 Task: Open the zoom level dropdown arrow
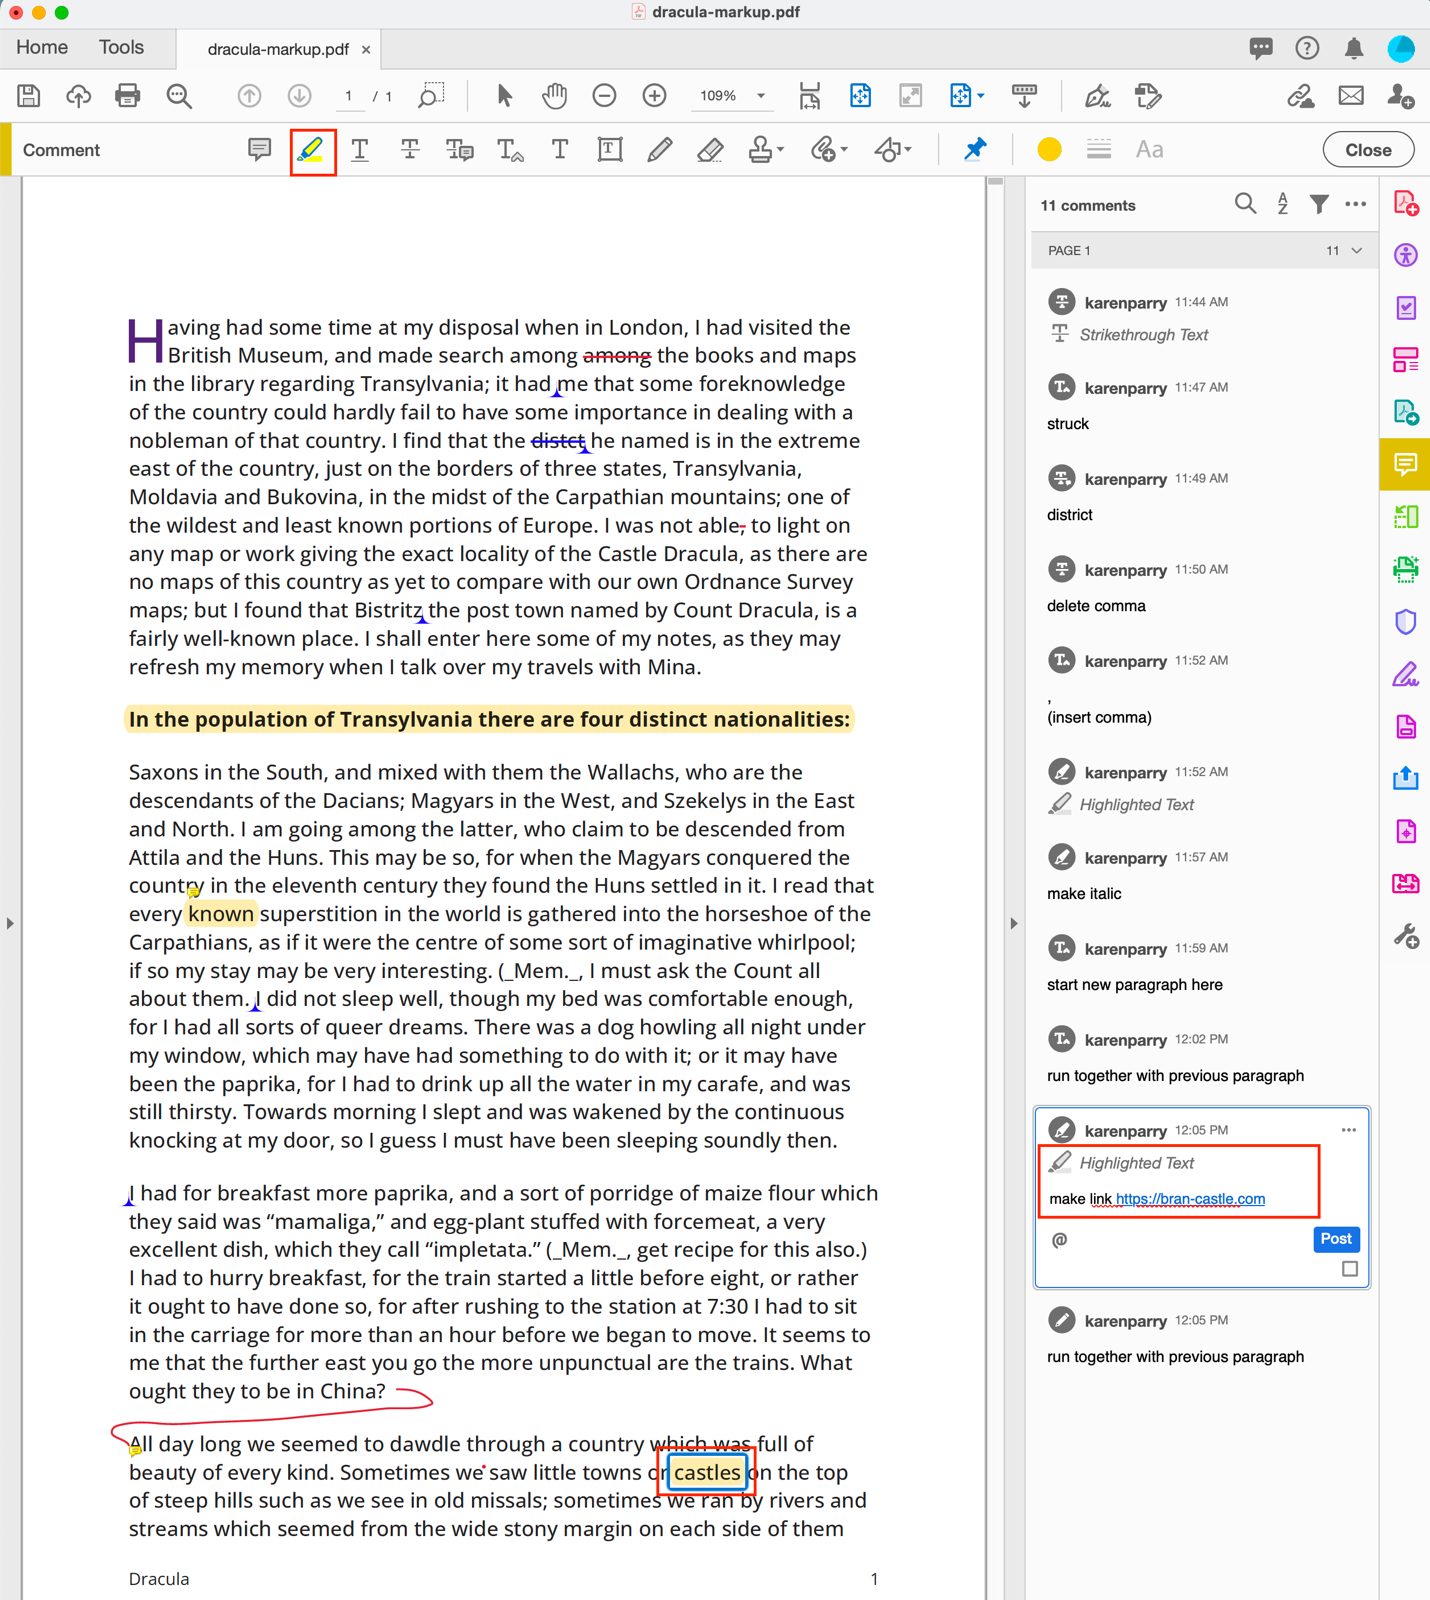click(761, 96)
